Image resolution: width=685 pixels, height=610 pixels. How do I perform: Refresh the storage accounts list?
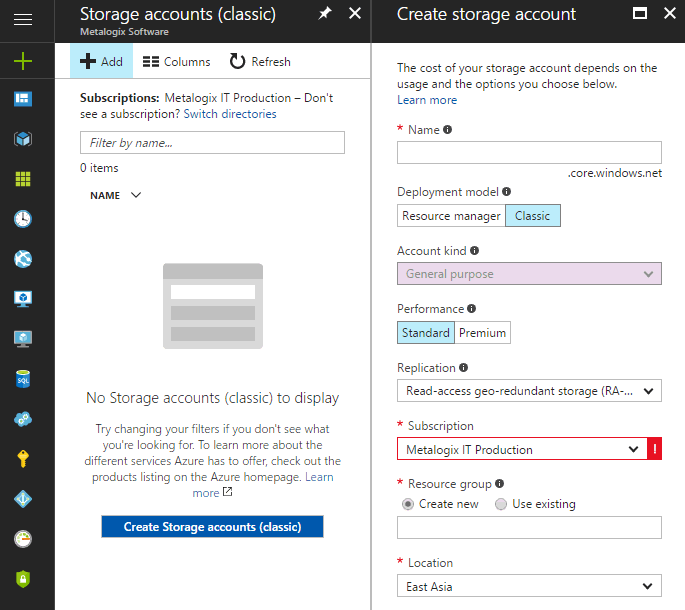[260, 62]
